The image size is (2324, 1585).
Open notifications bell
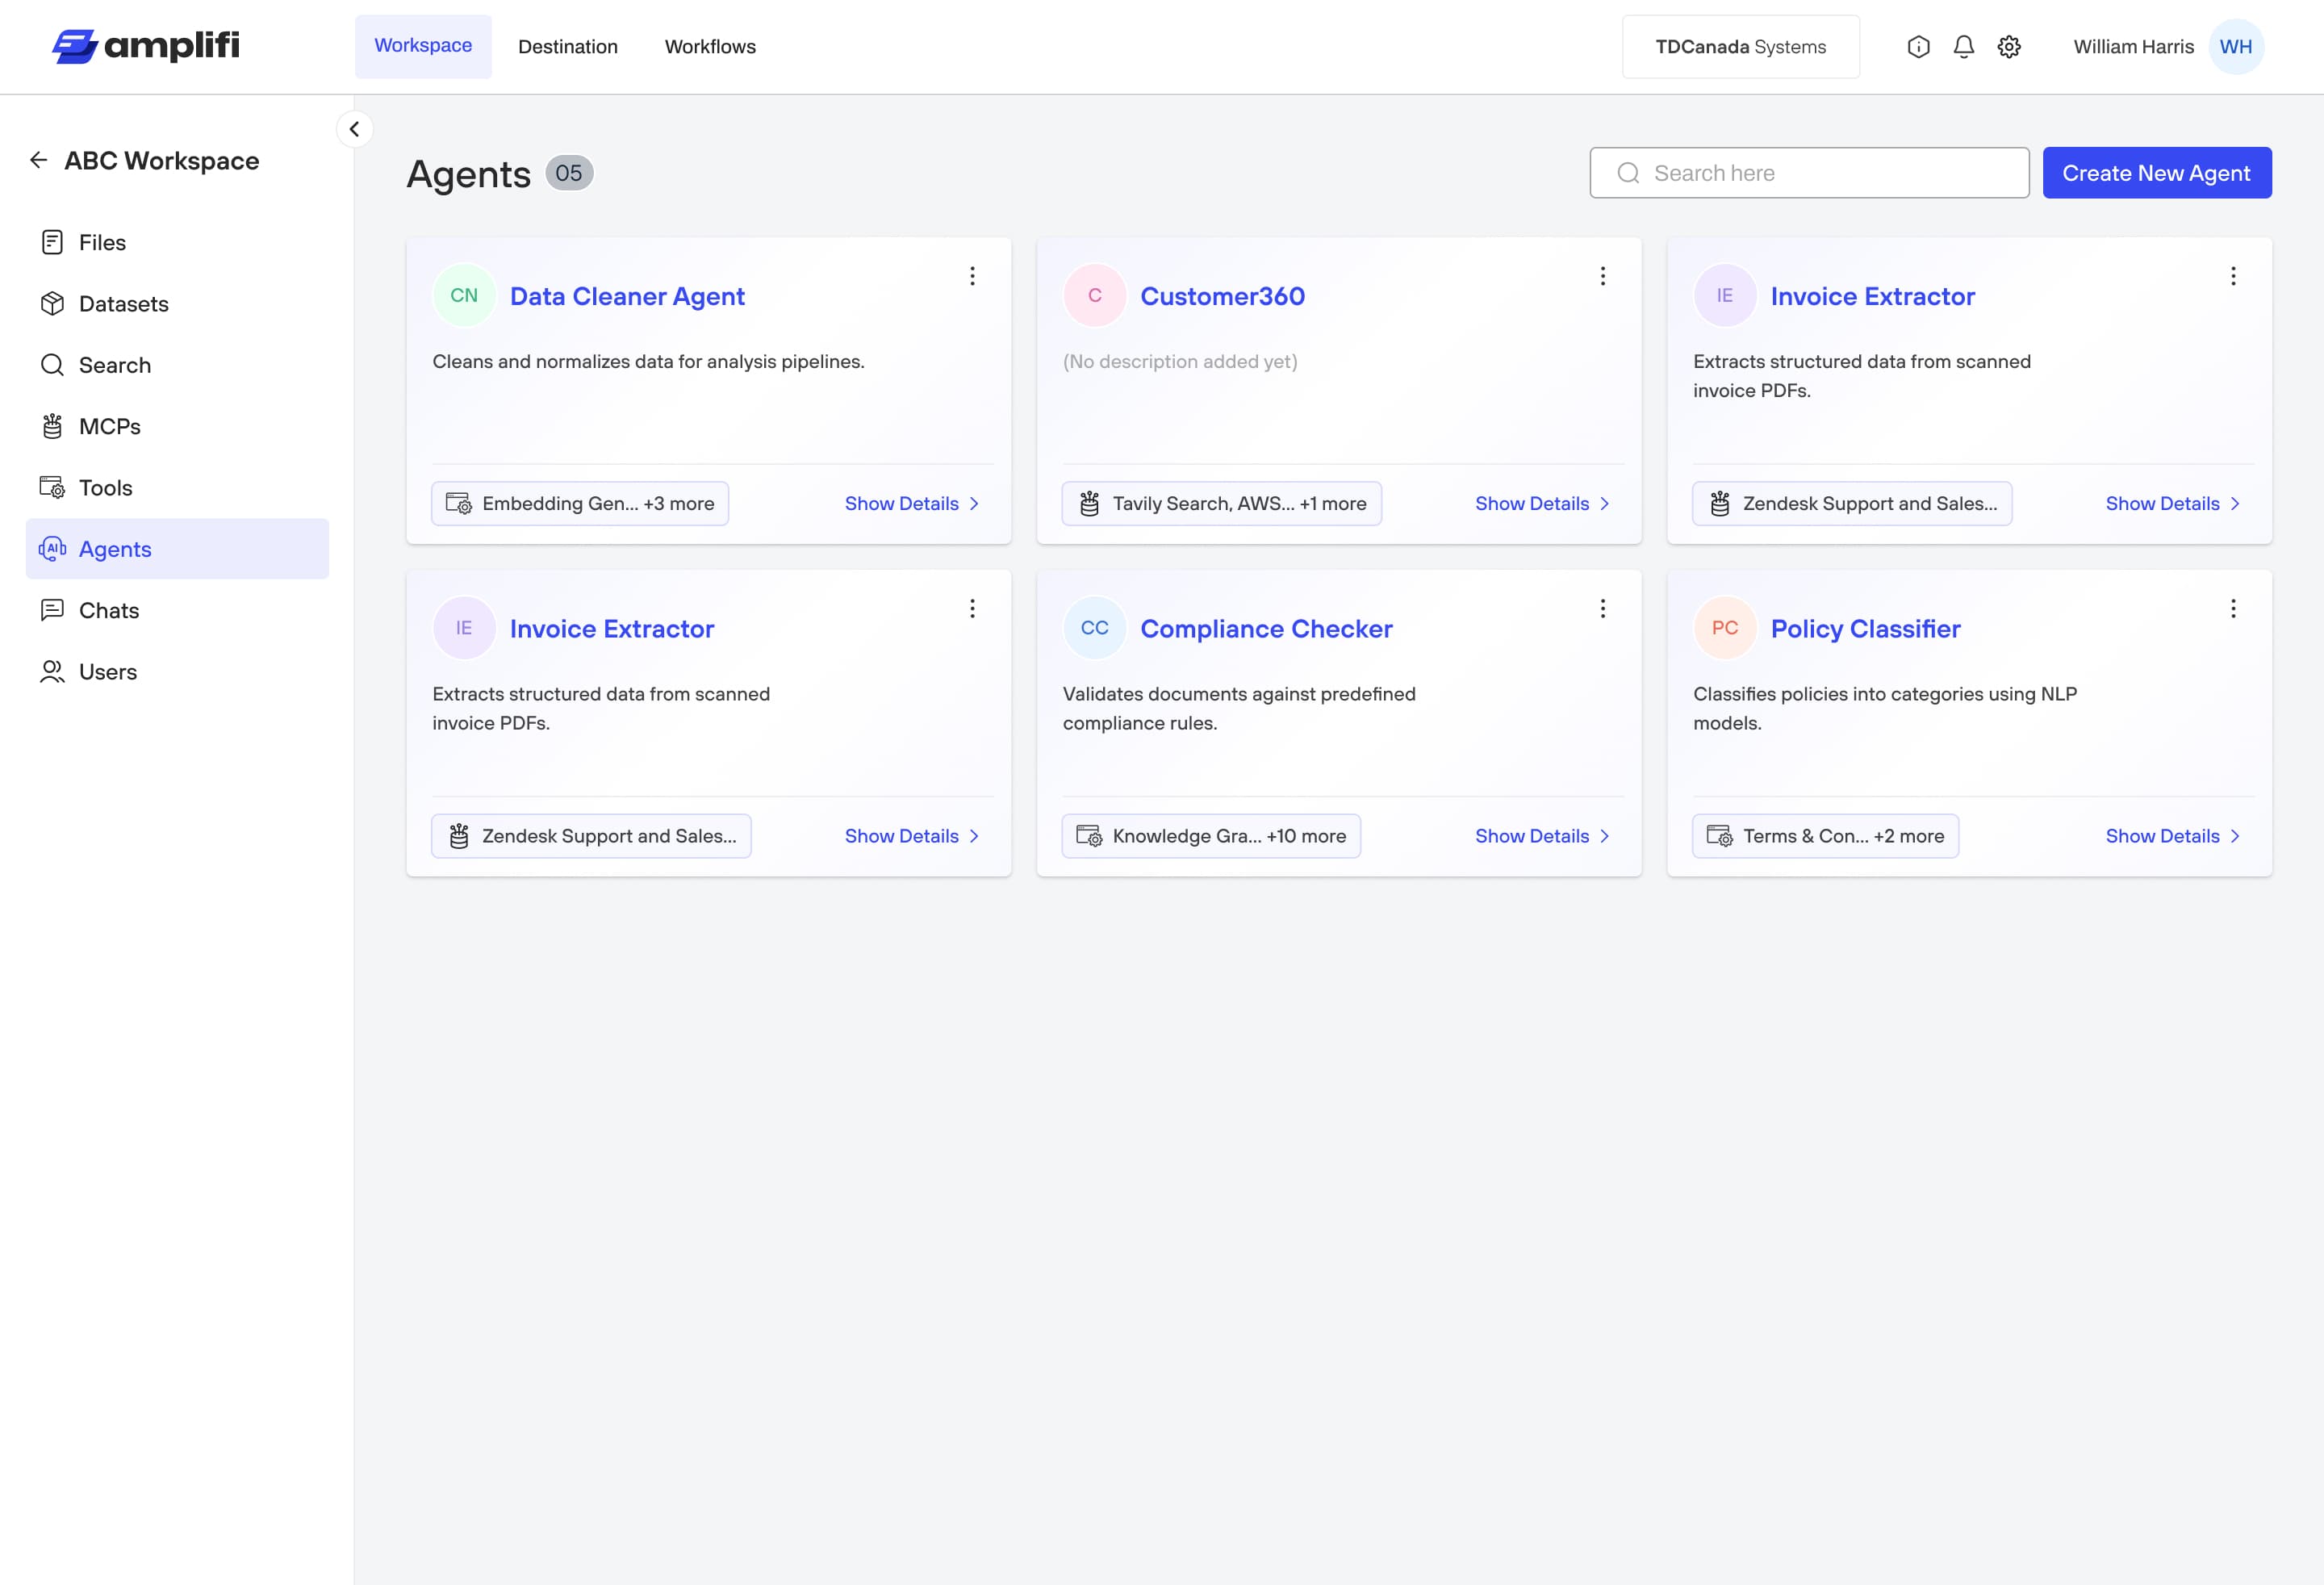click(1964, 47)
